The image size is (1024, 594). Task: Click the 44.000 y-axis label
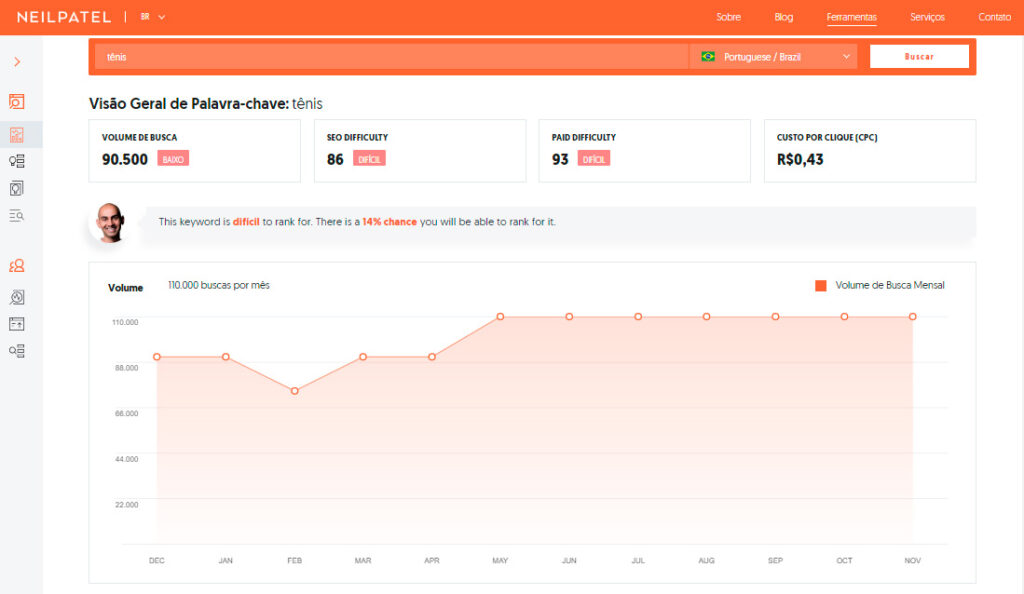127,460
